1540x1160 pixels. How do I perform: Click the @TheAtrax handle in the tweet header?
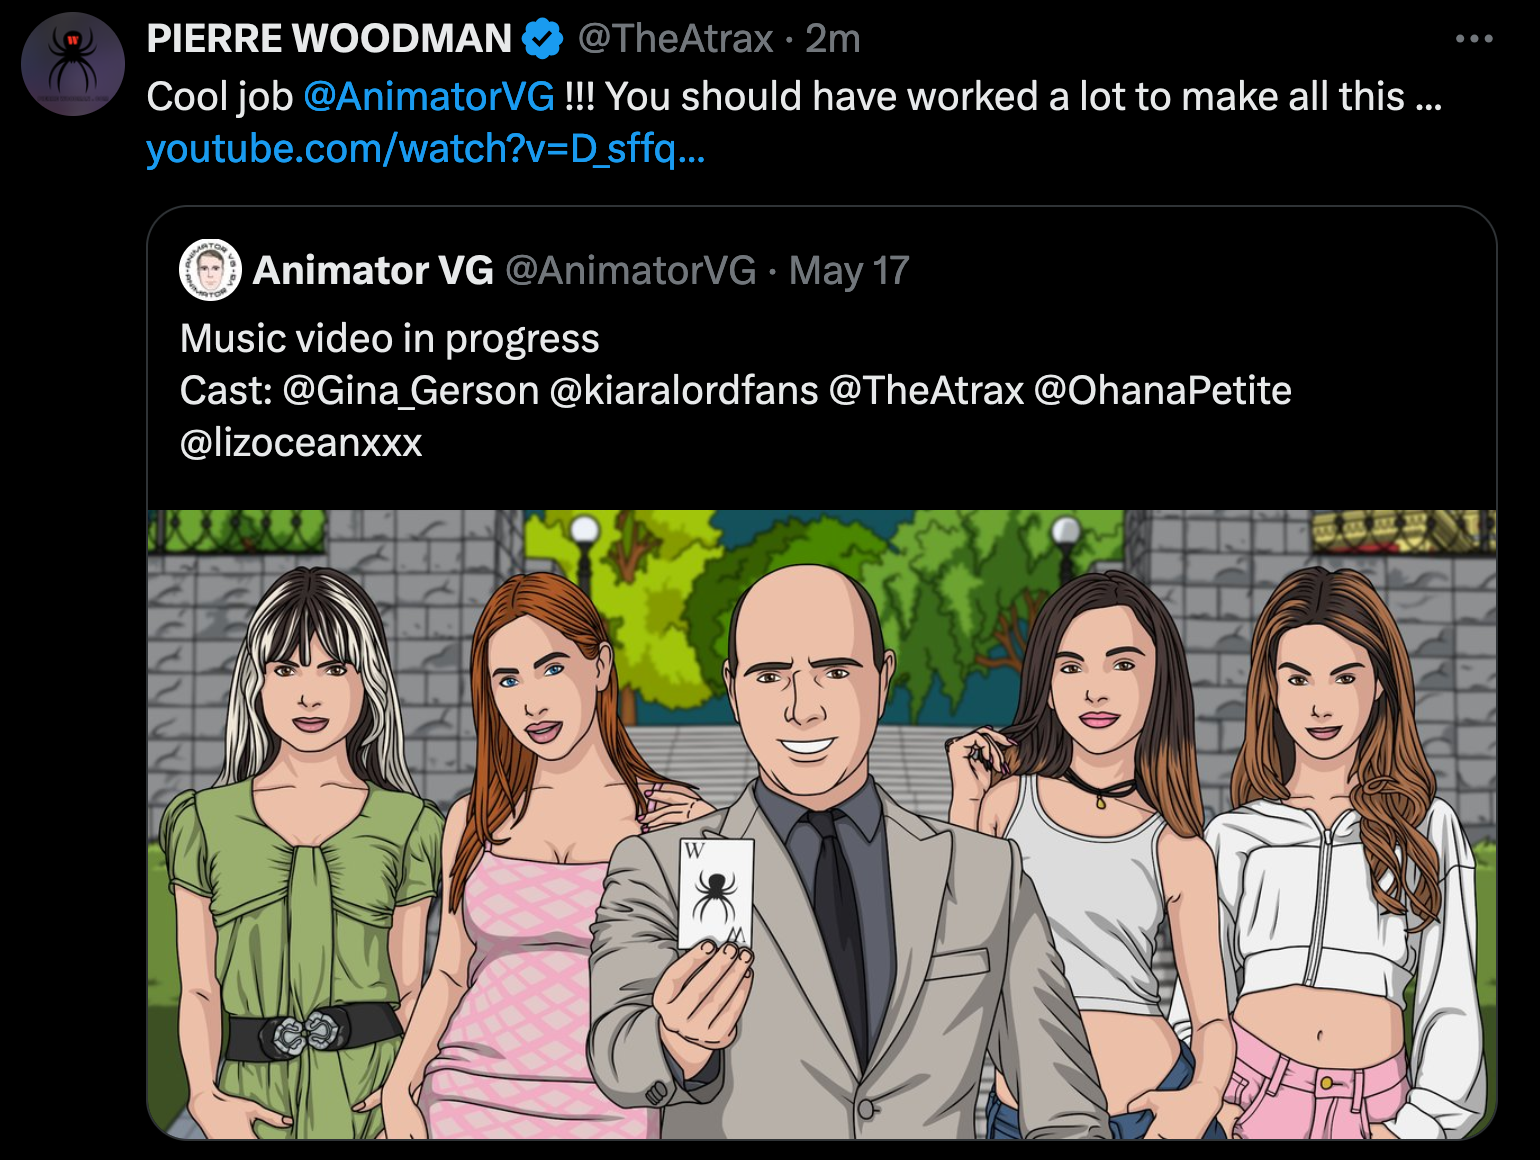tap(675, 39)
